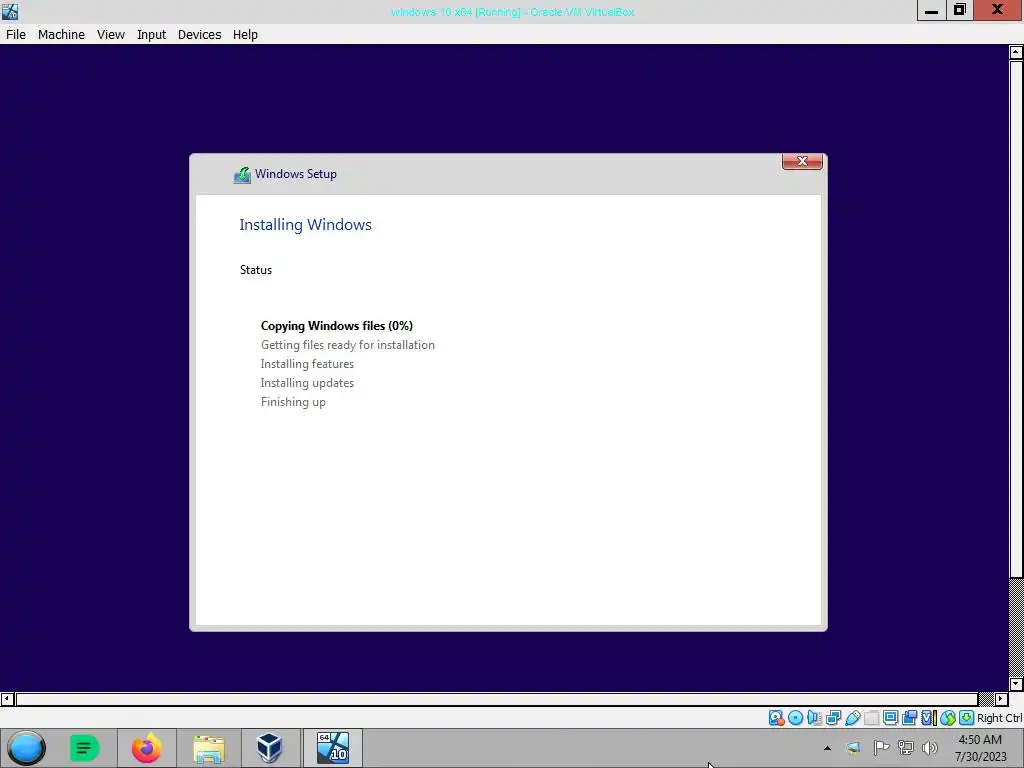
Task: Click the CPU virtualization V status icon
Action: (929, 718)
